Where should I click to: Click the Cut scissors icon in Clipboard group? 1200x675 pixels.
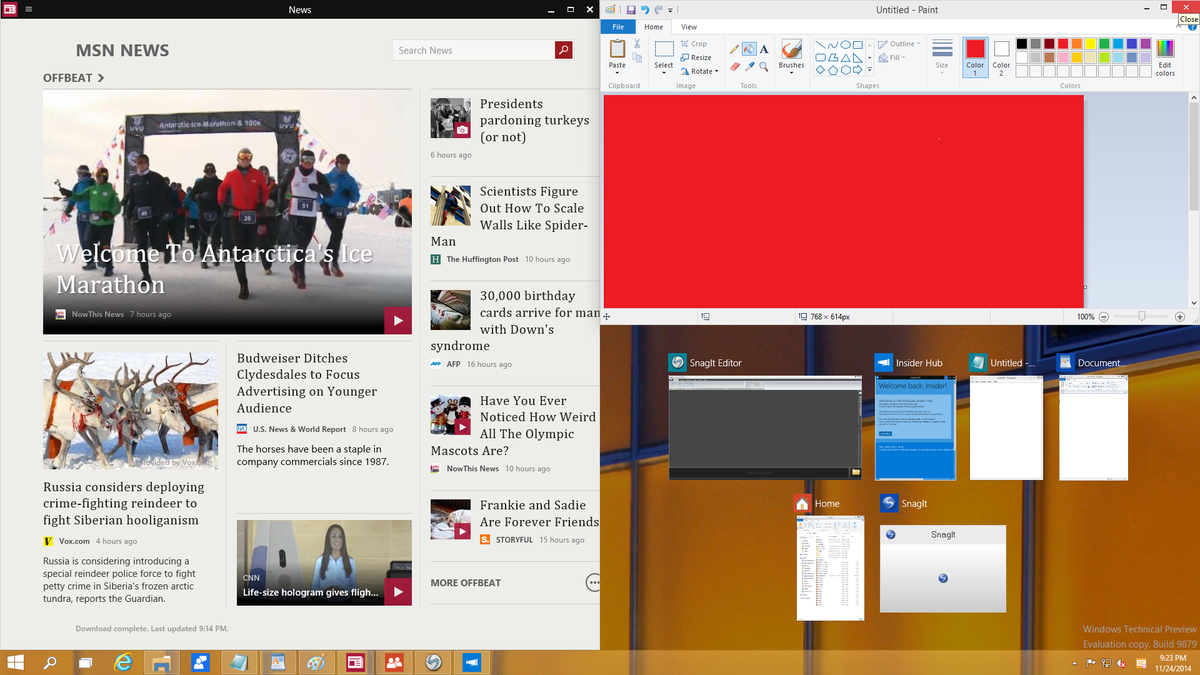(638, 44)
